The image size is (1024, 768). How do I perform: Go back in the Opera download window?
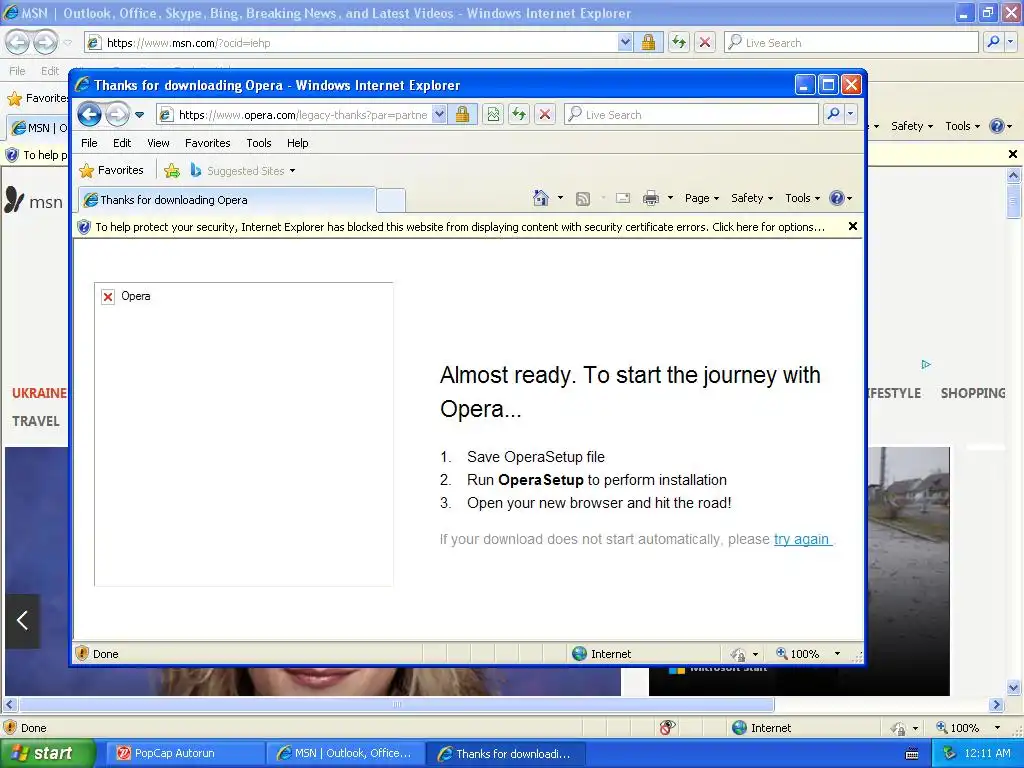coord(89,115)
